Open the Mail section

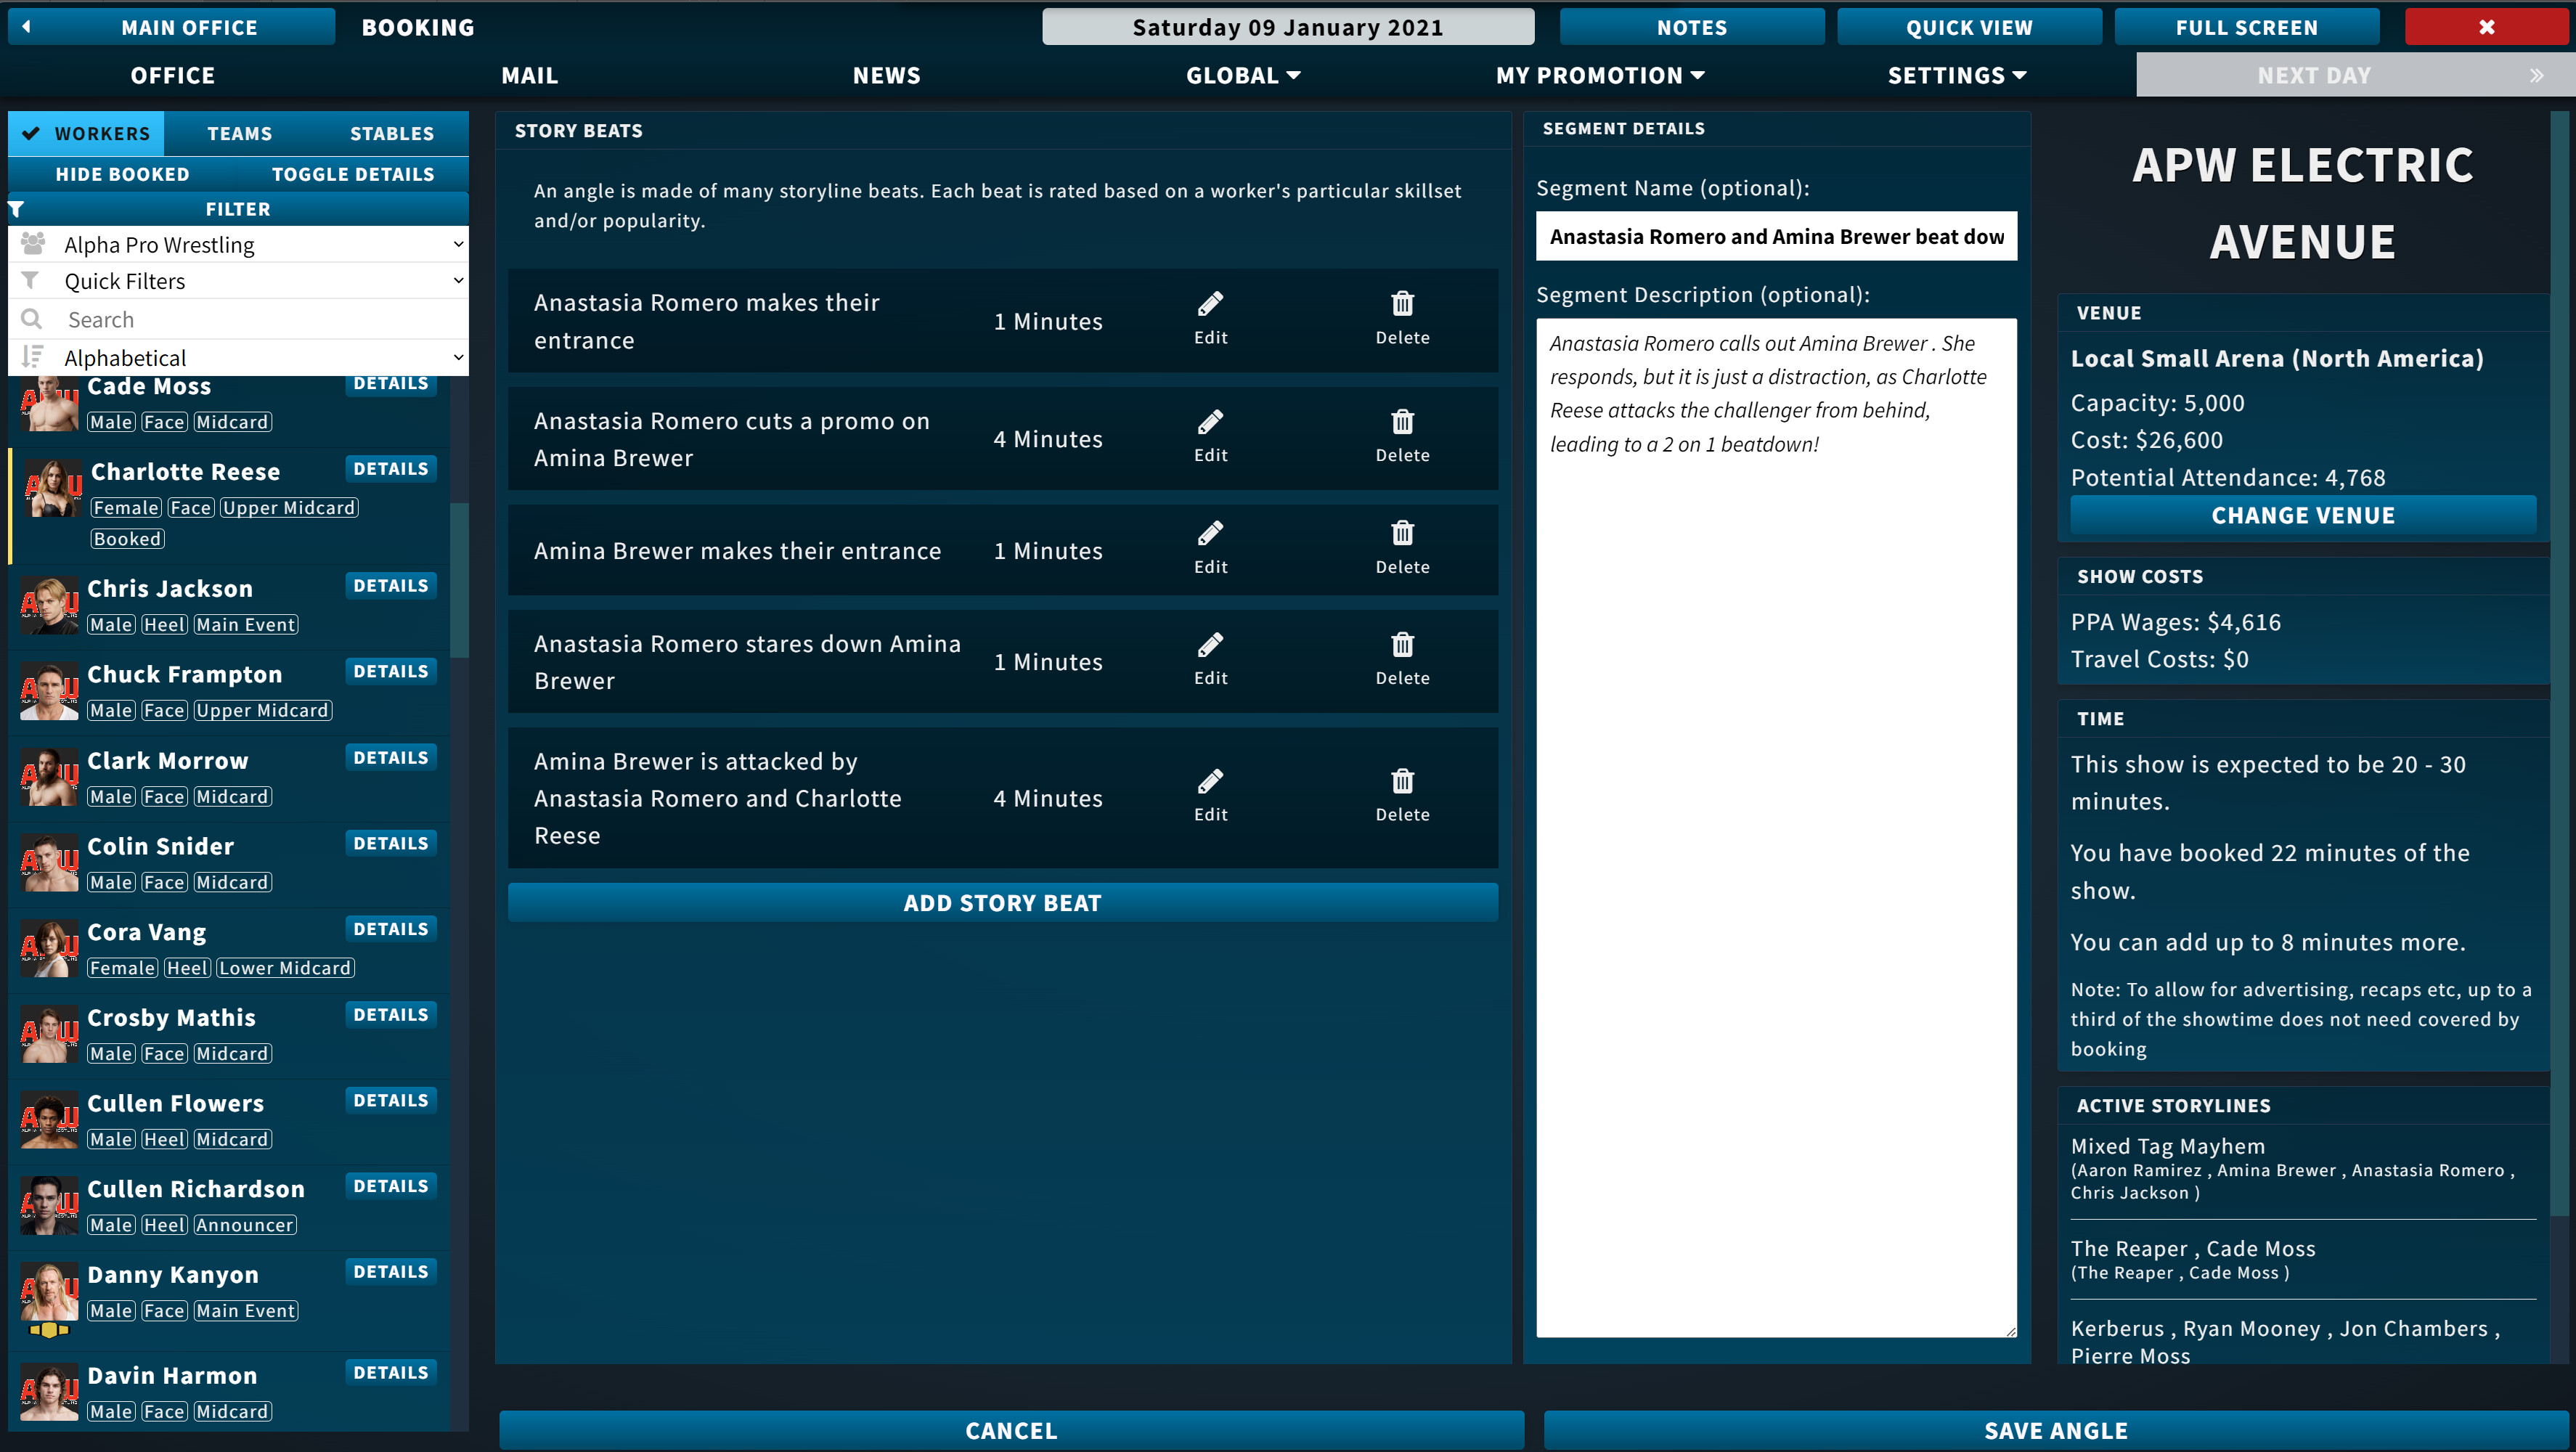529,74
